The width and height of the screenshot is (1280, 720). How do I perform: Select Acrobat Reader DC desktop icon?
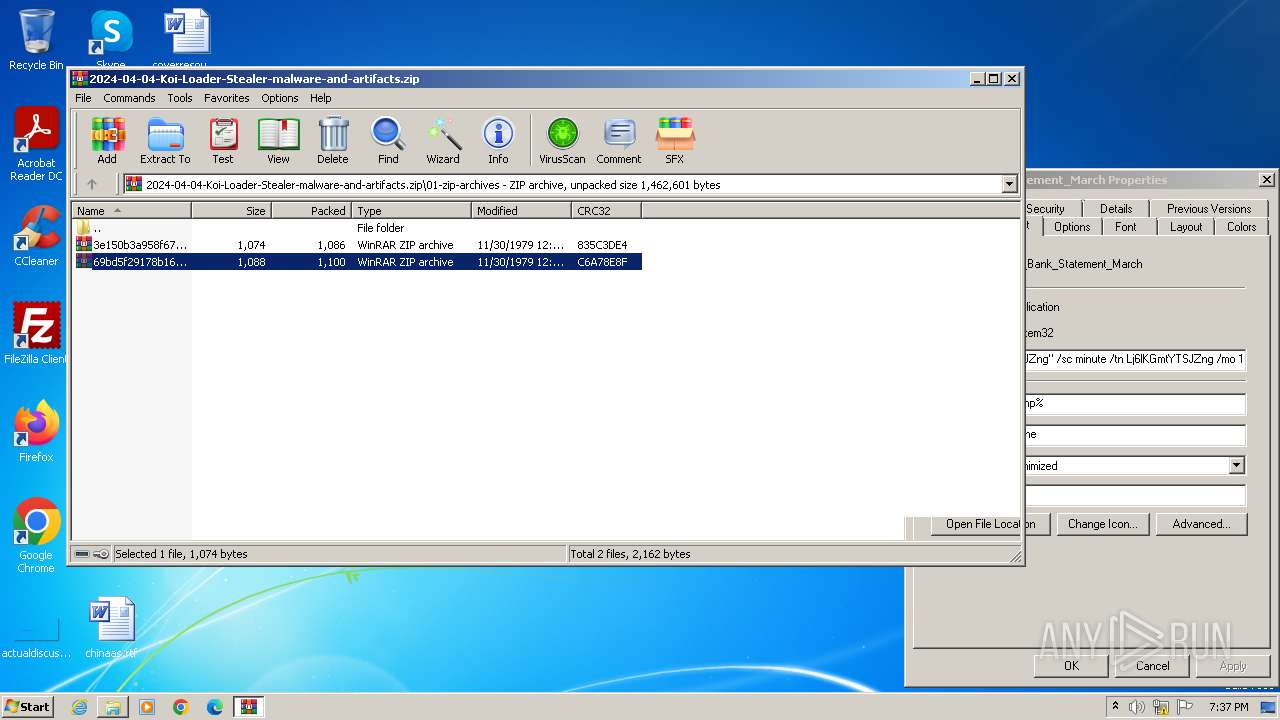click(36, 145)
